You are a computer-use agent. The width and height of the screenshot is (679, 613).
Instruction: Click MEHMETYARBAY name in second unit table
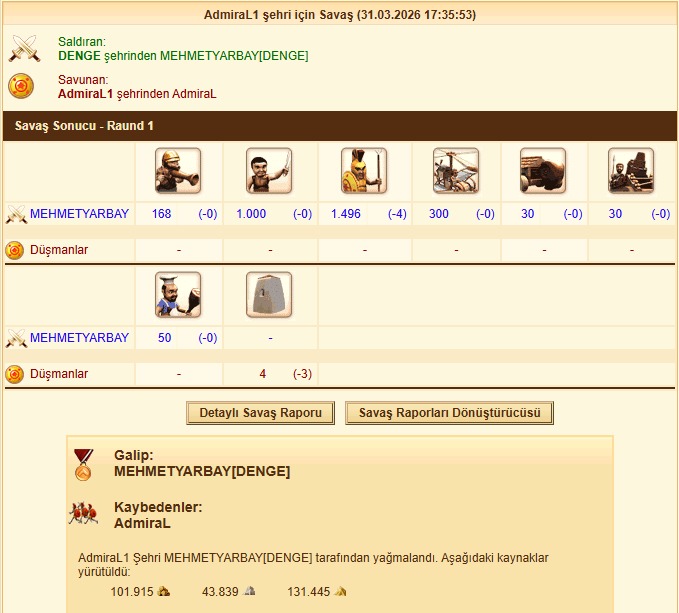click(79, 338)
